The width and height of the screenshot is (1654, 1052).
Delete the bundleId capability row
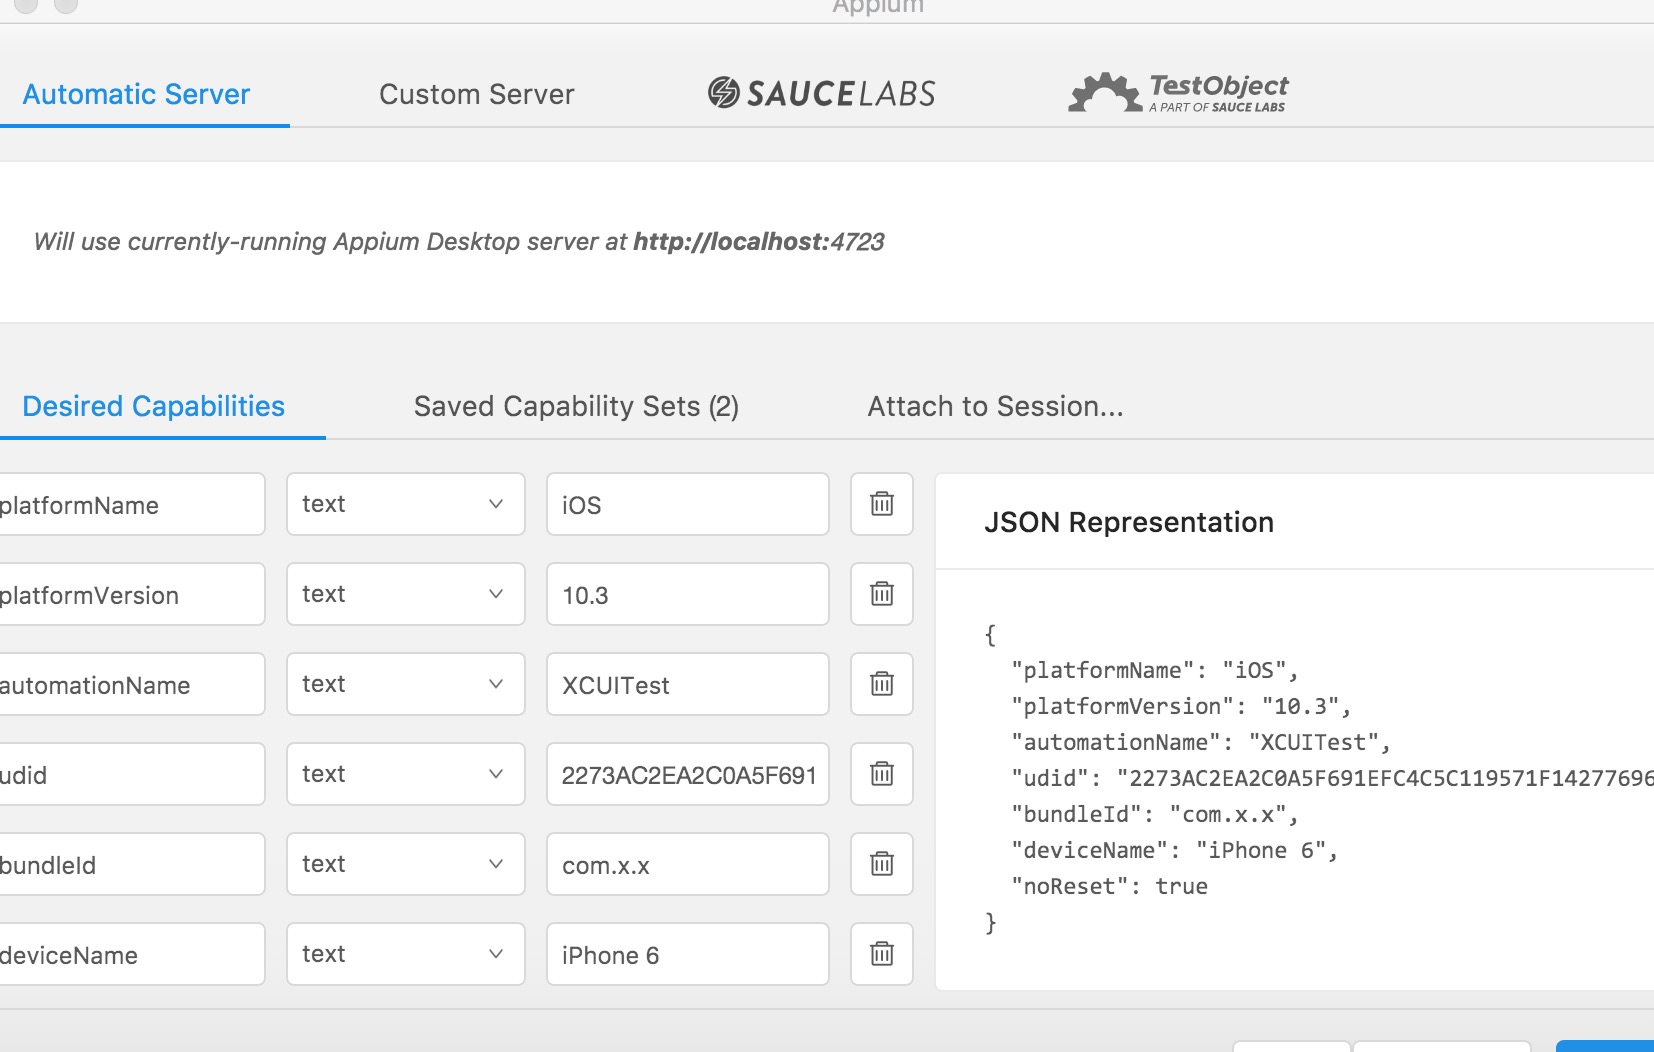coord(882,864)
